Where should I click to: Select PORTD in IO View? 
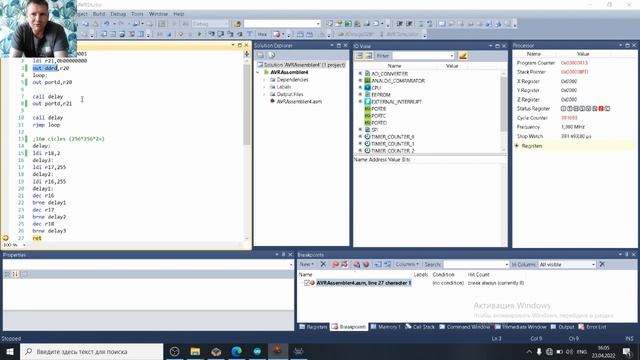point(378,122)
